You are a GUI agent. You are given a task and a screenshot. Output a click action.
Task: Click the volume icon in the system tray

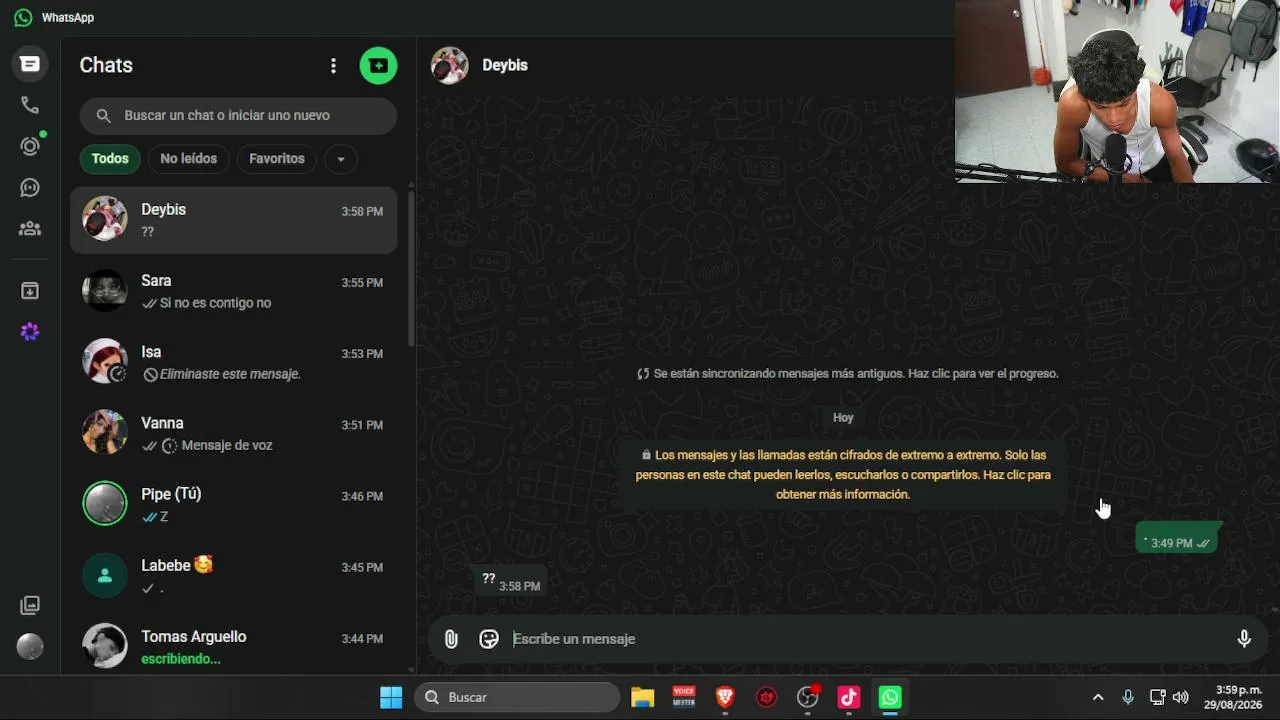point(1181,697)
